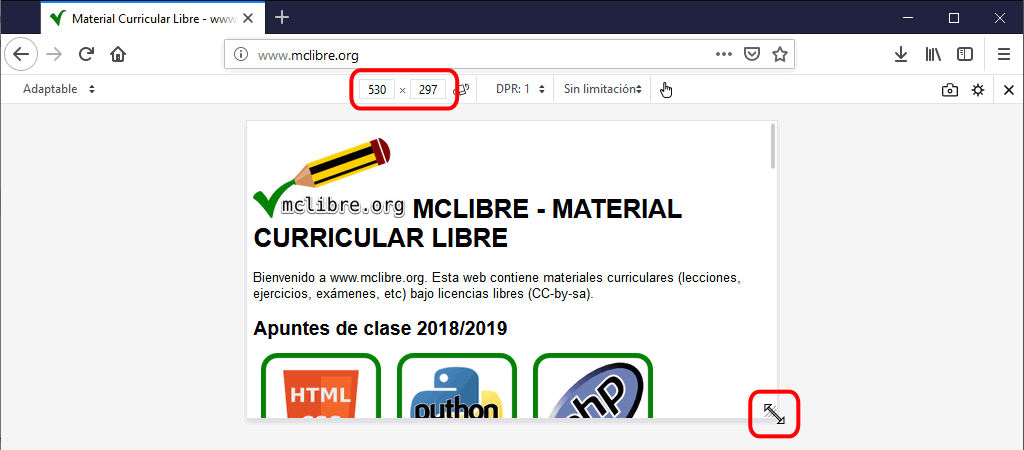The width and height of the screenshot is (1024, 450).
Task: Click the viewport vertical scrollbar thumb
Action: coord(773,146)
